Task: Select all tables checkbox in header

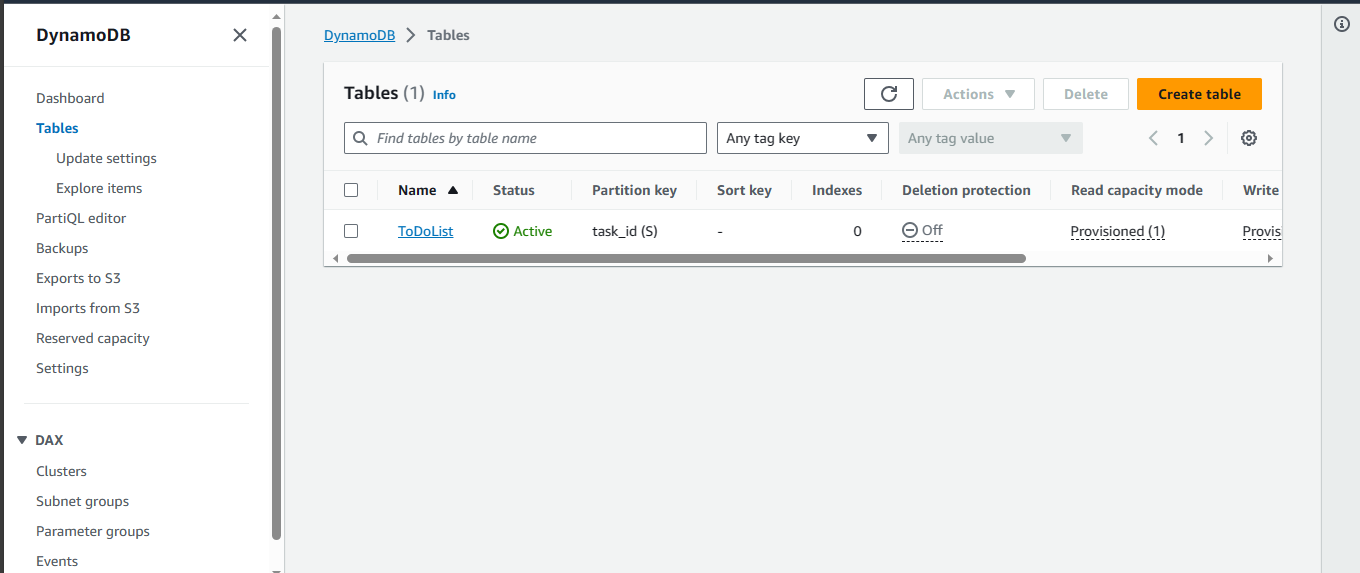Action: [x=351, y=190]
